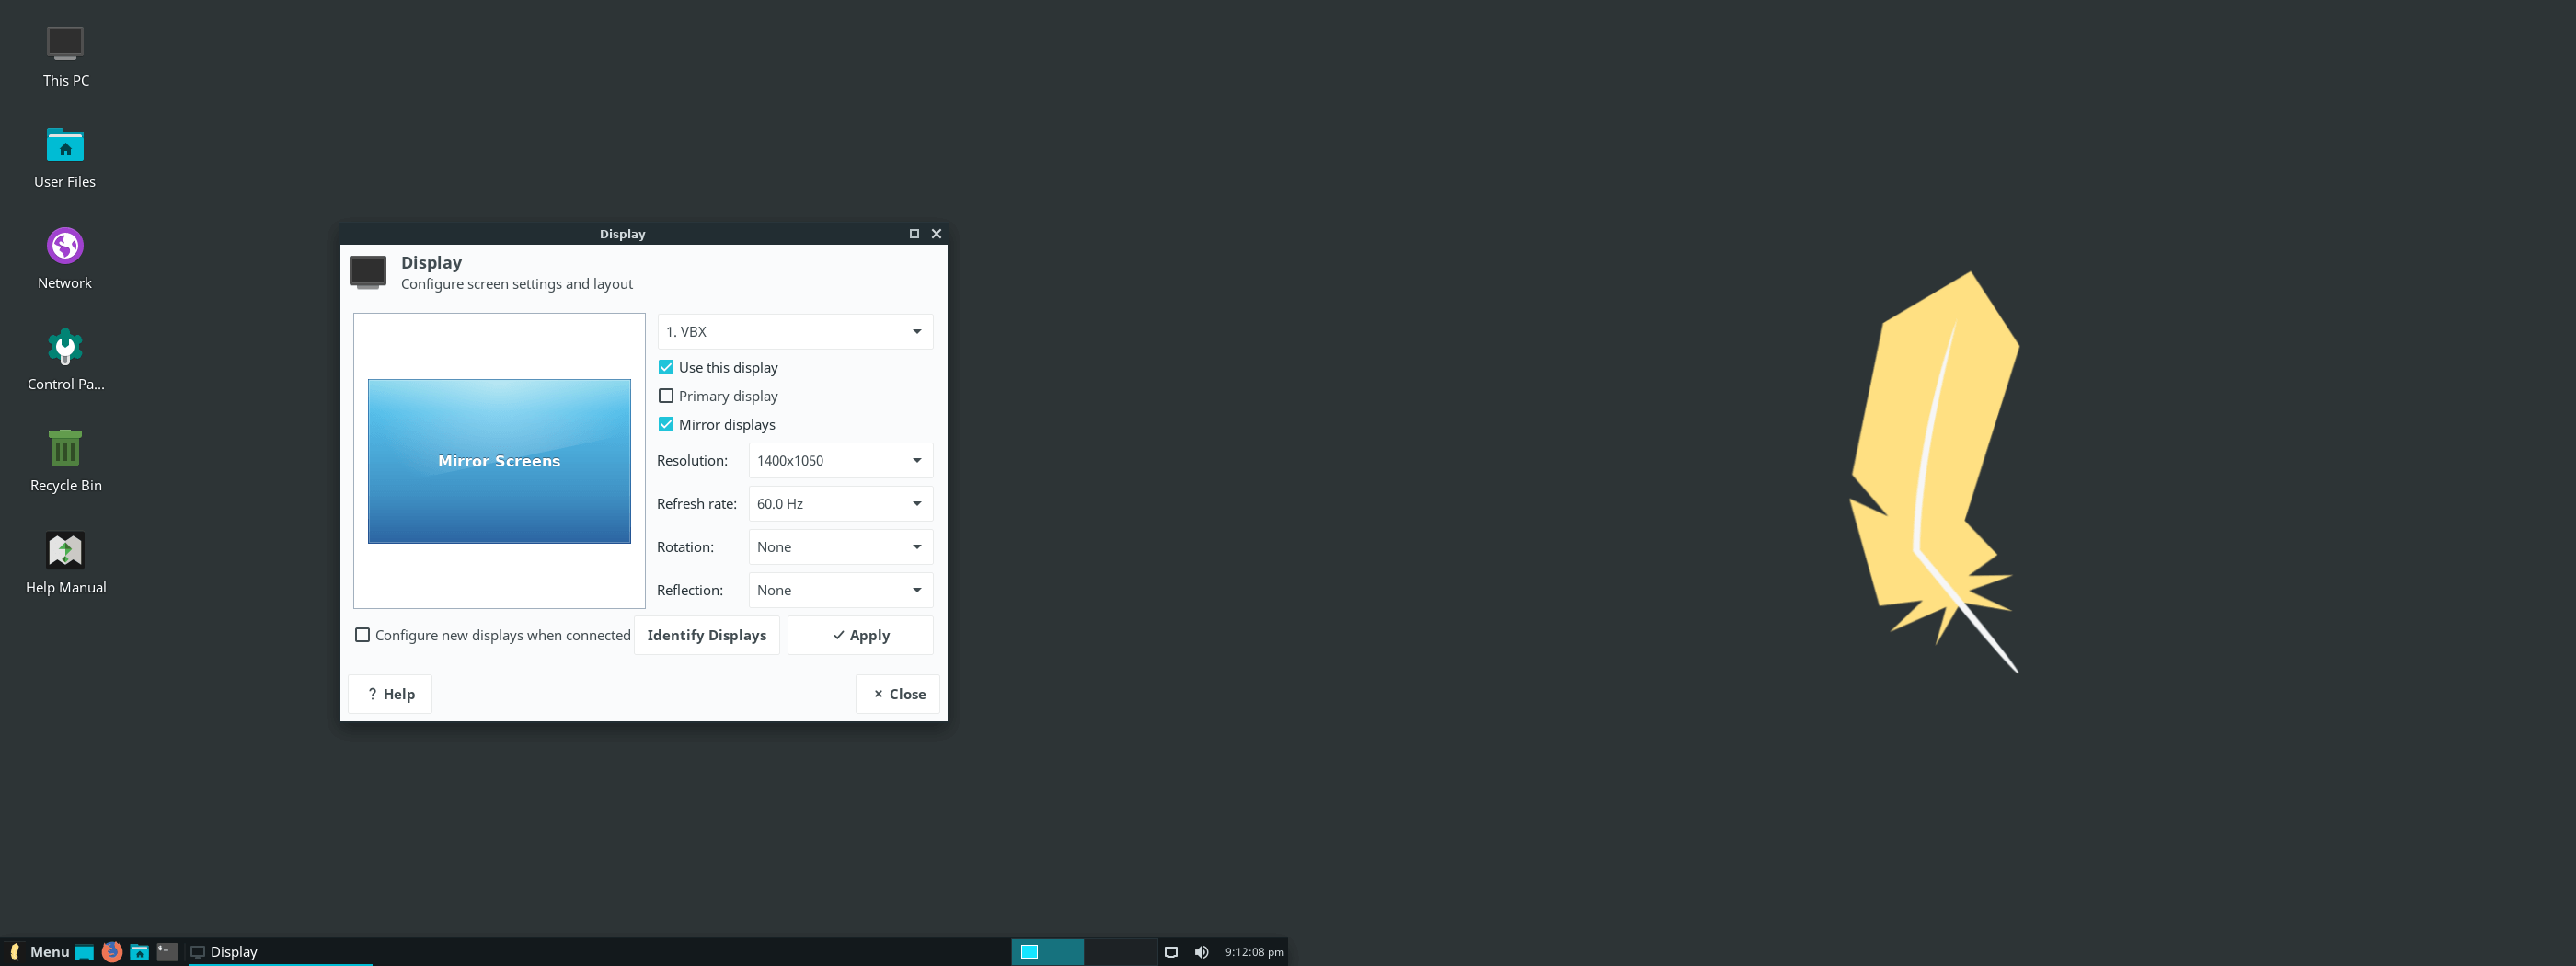Check Configure new displays when connected
This screenshot has height=966, width=2576.
click(x=363, y=635)
